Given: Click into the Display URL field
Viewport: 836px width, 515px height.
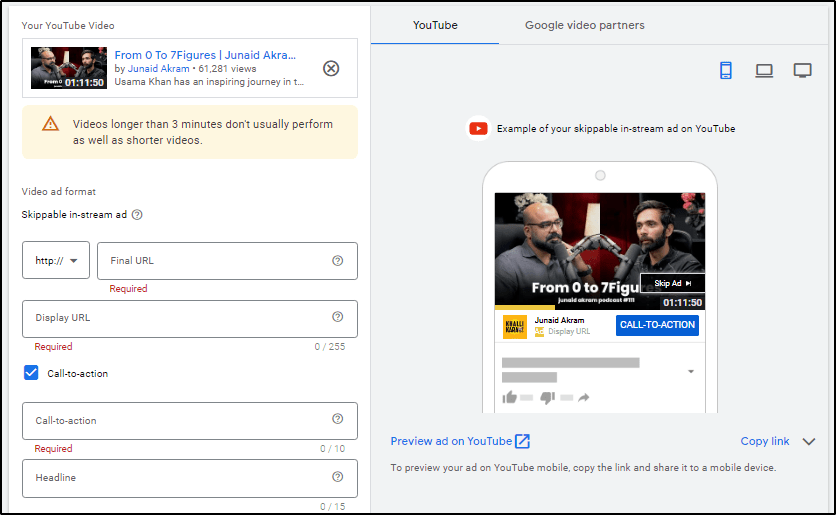Looking at the screenshot, I should click(x=190, y=318).
